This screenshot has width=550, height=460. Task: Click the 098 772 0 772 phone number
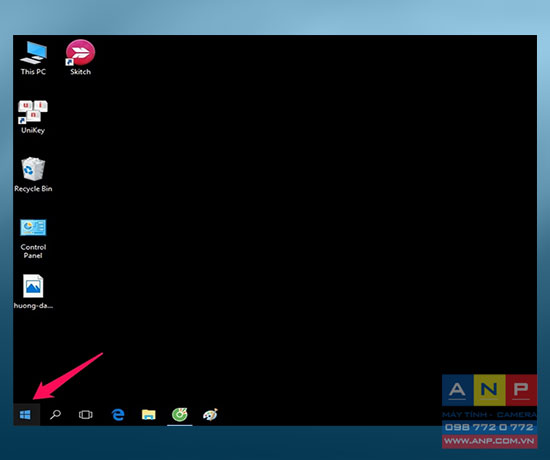pos(489,427)
